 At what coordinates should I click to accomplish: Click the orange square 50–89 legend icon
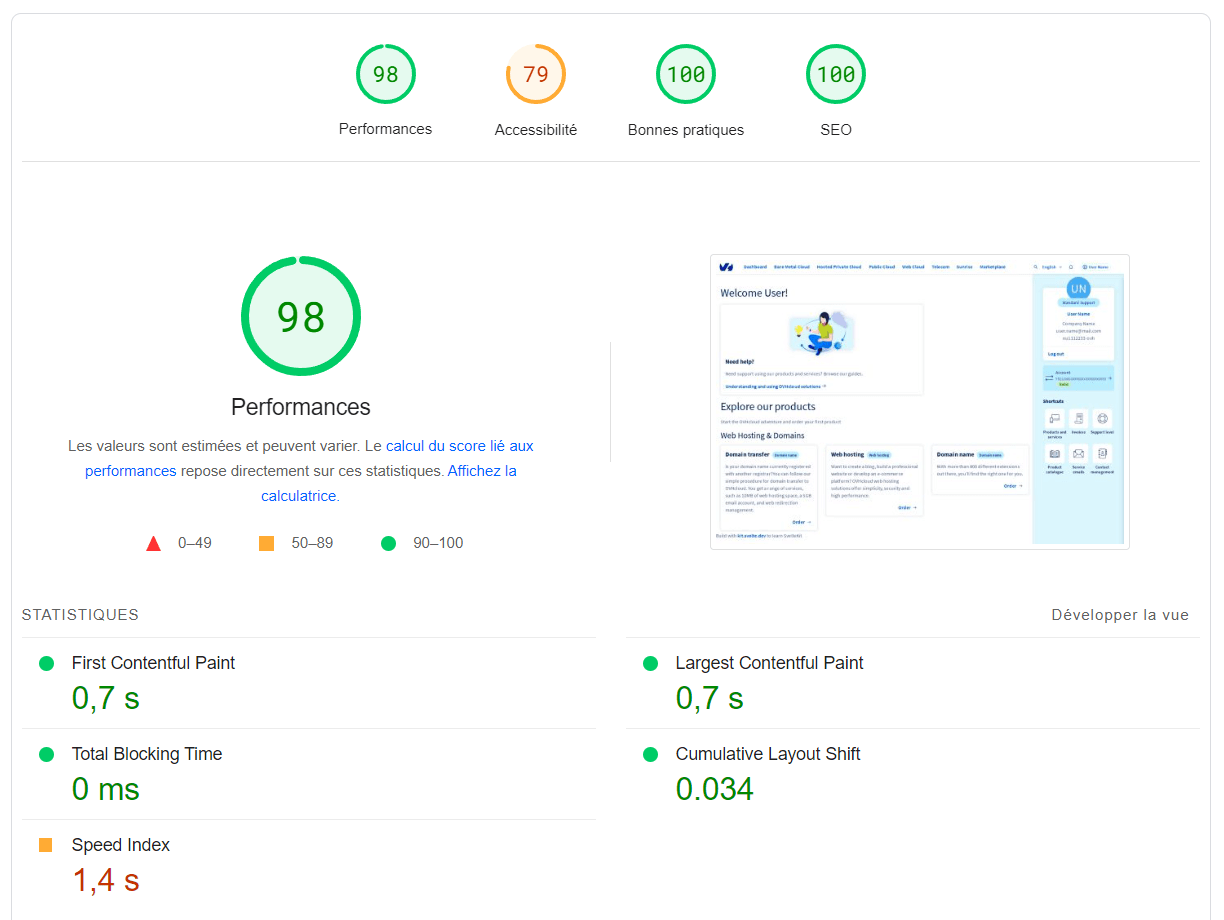click(266, 544)
